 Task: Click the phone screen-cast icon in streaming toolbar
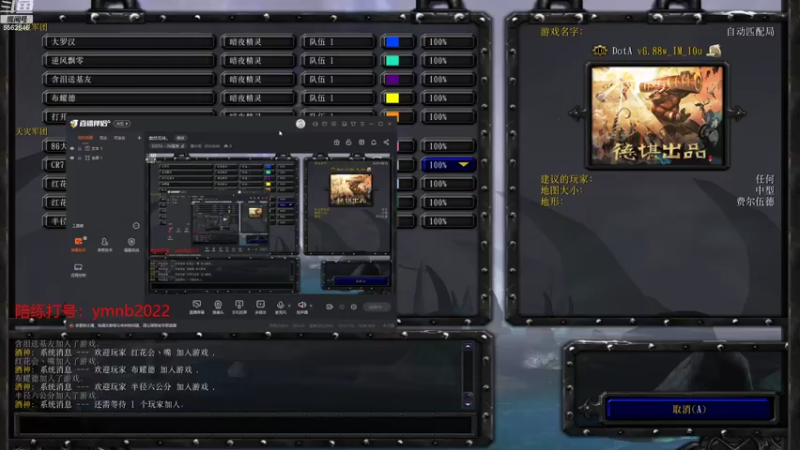coord(239,305)
